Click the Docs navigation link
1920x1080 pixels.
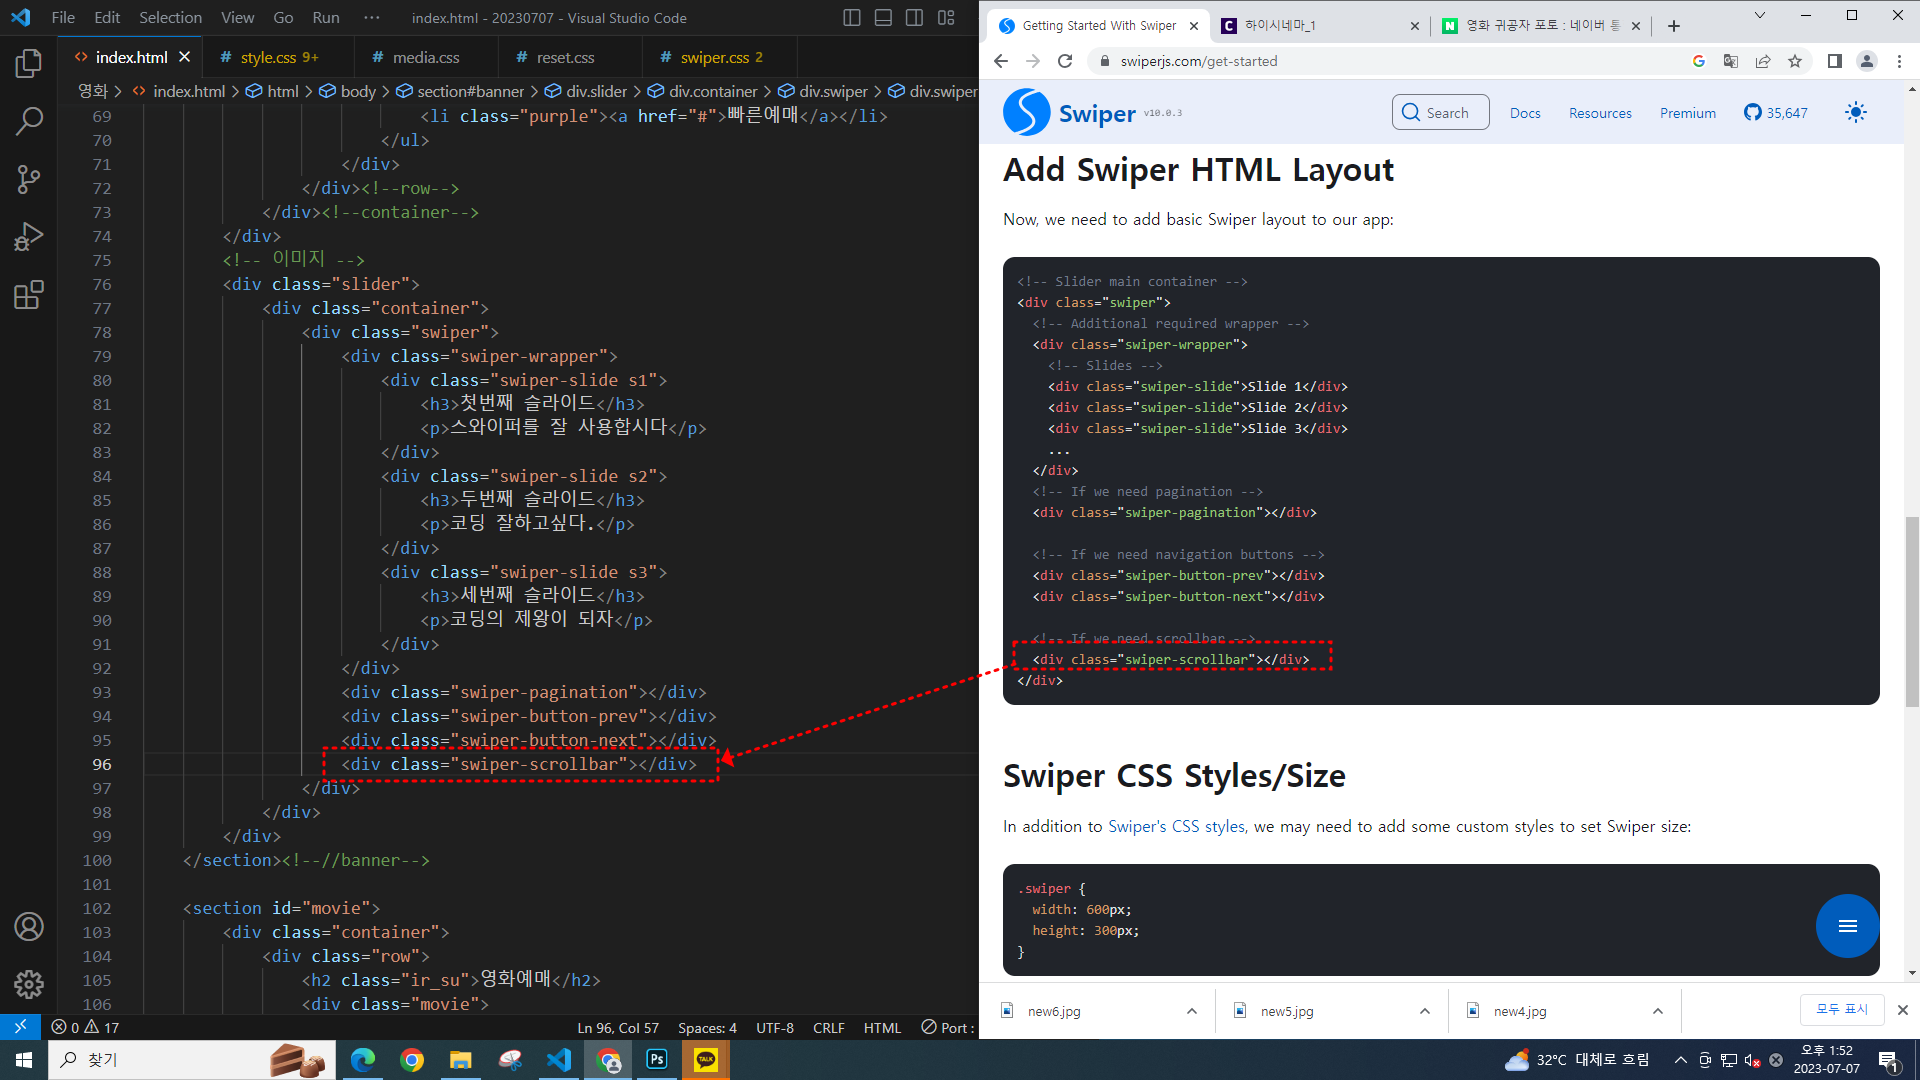pos(1525,113)
